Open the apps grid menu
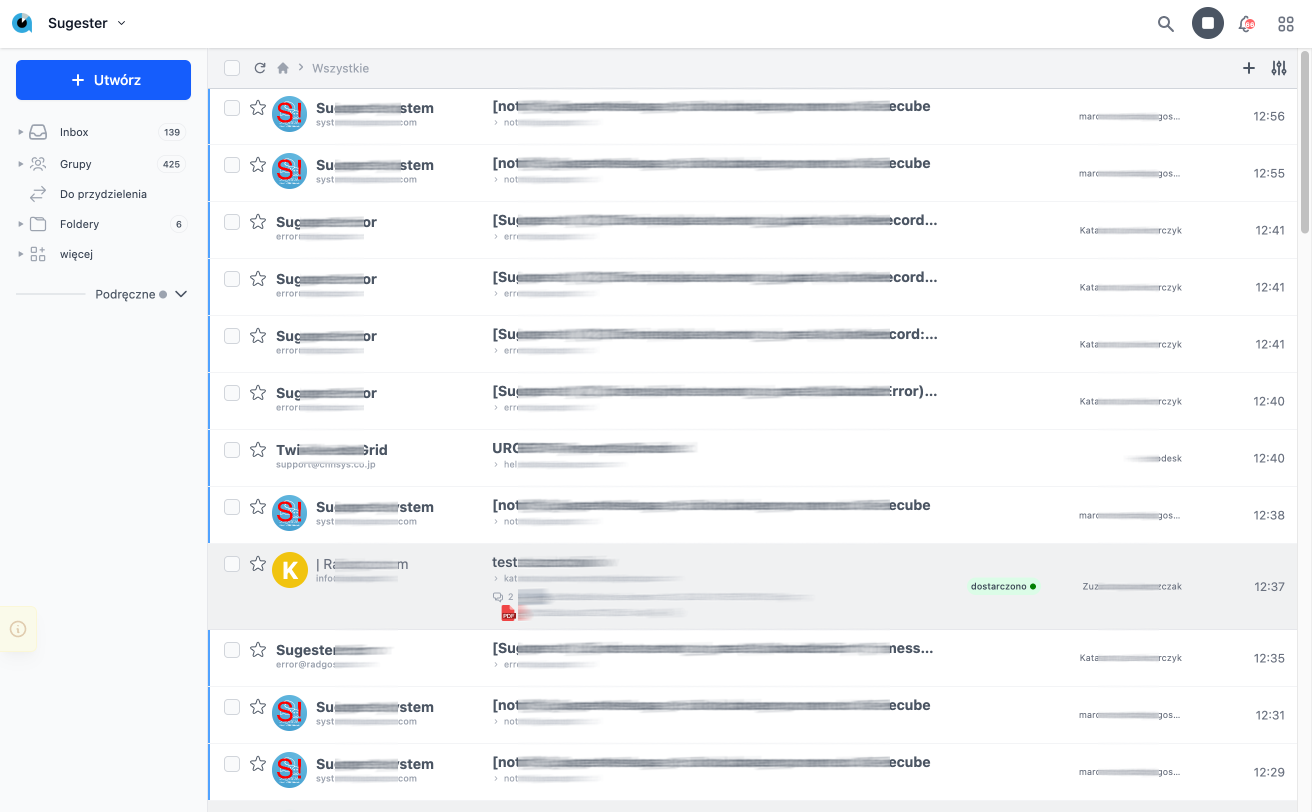This screenshot has width=1312, height=812. click(1286, 24)
